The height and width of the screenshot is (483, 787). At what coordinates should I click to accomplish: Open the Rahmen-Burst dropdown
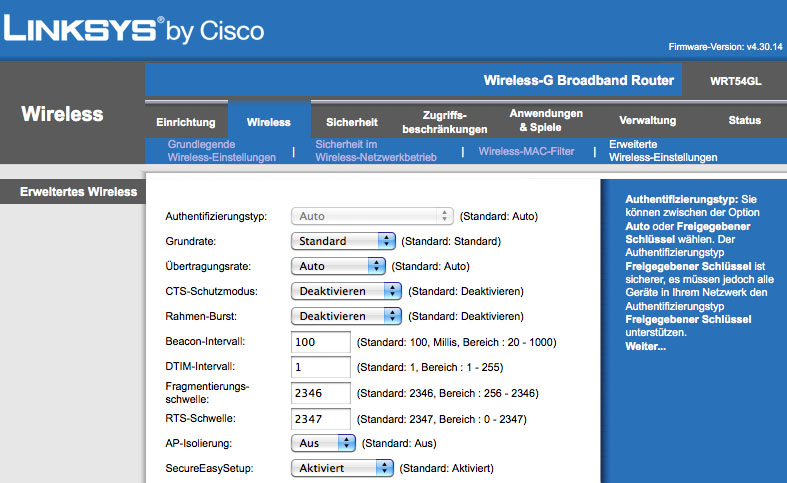tap(346, 316)
